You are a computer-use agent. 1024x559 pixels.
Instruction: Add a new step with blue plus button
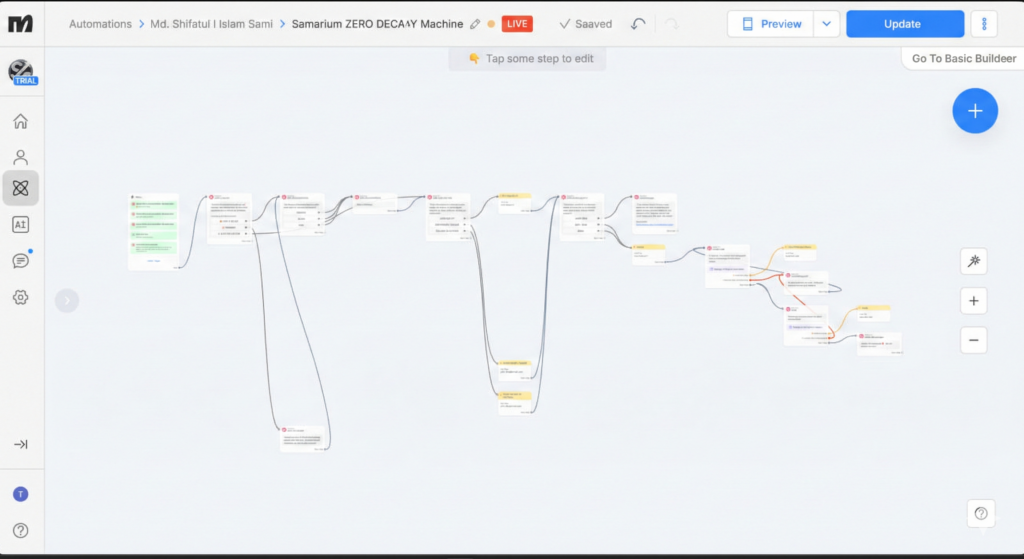975,111
